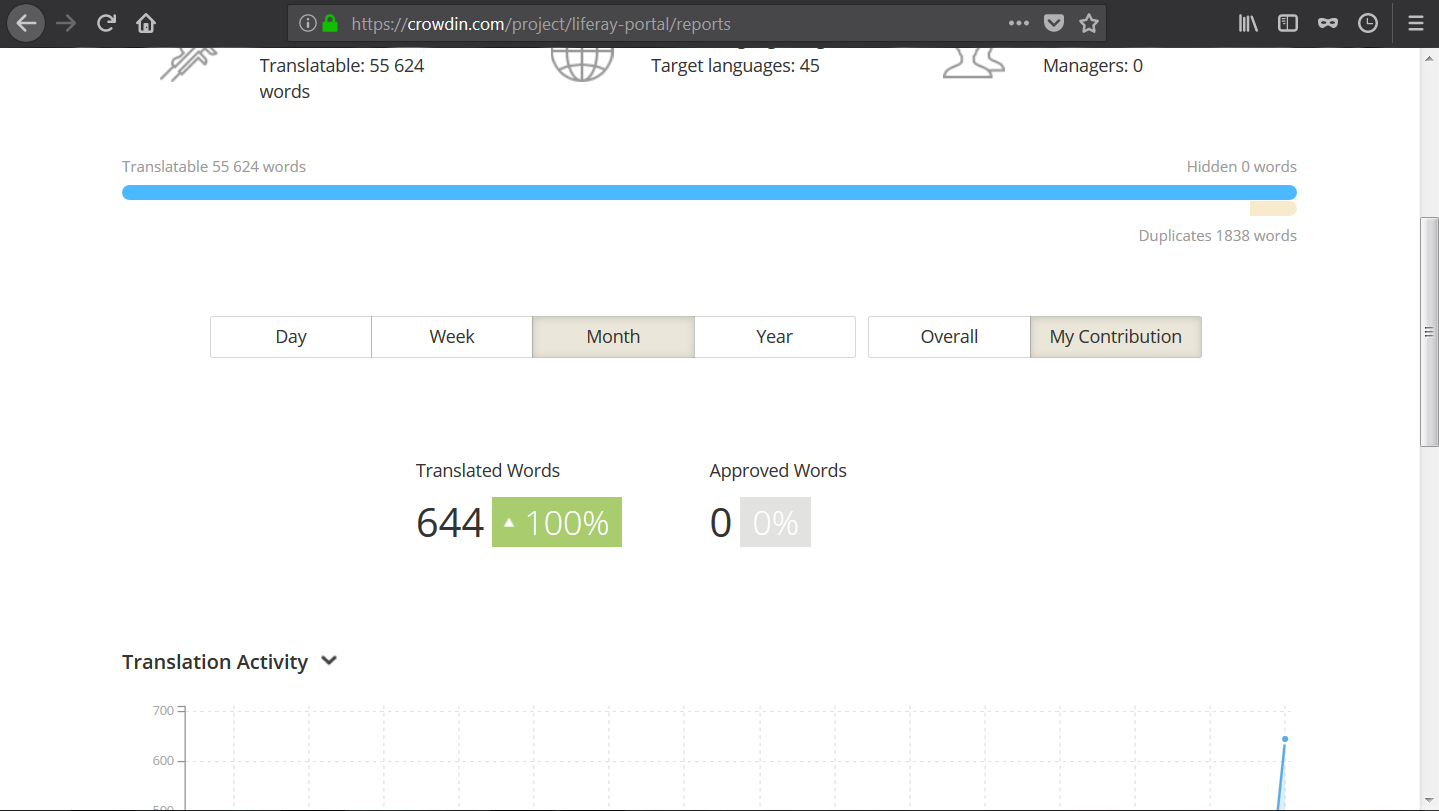Click the globe icon beside Target languages
This screenshot has height=811, width=1439.
[582, 64]
